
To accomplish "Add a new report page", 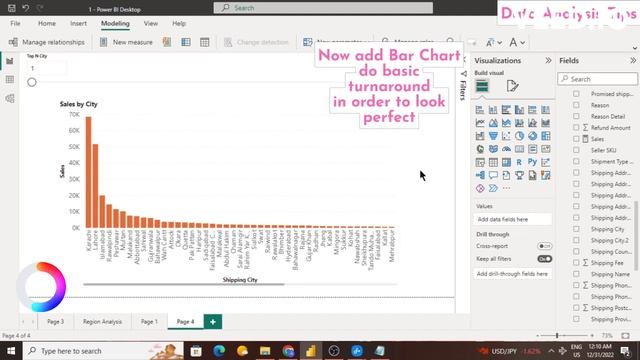I will pos(213,322).
